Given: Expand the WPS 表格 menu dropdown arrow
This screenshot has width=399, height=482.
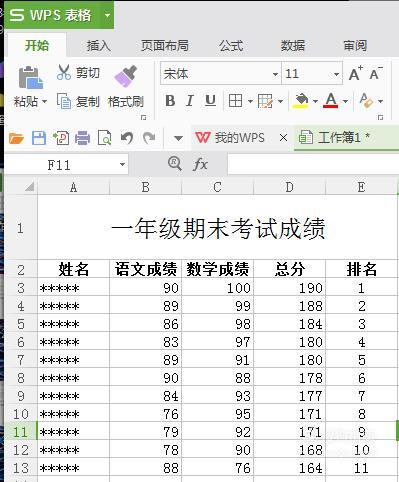Looking at the screenshot, I should 107,15.
